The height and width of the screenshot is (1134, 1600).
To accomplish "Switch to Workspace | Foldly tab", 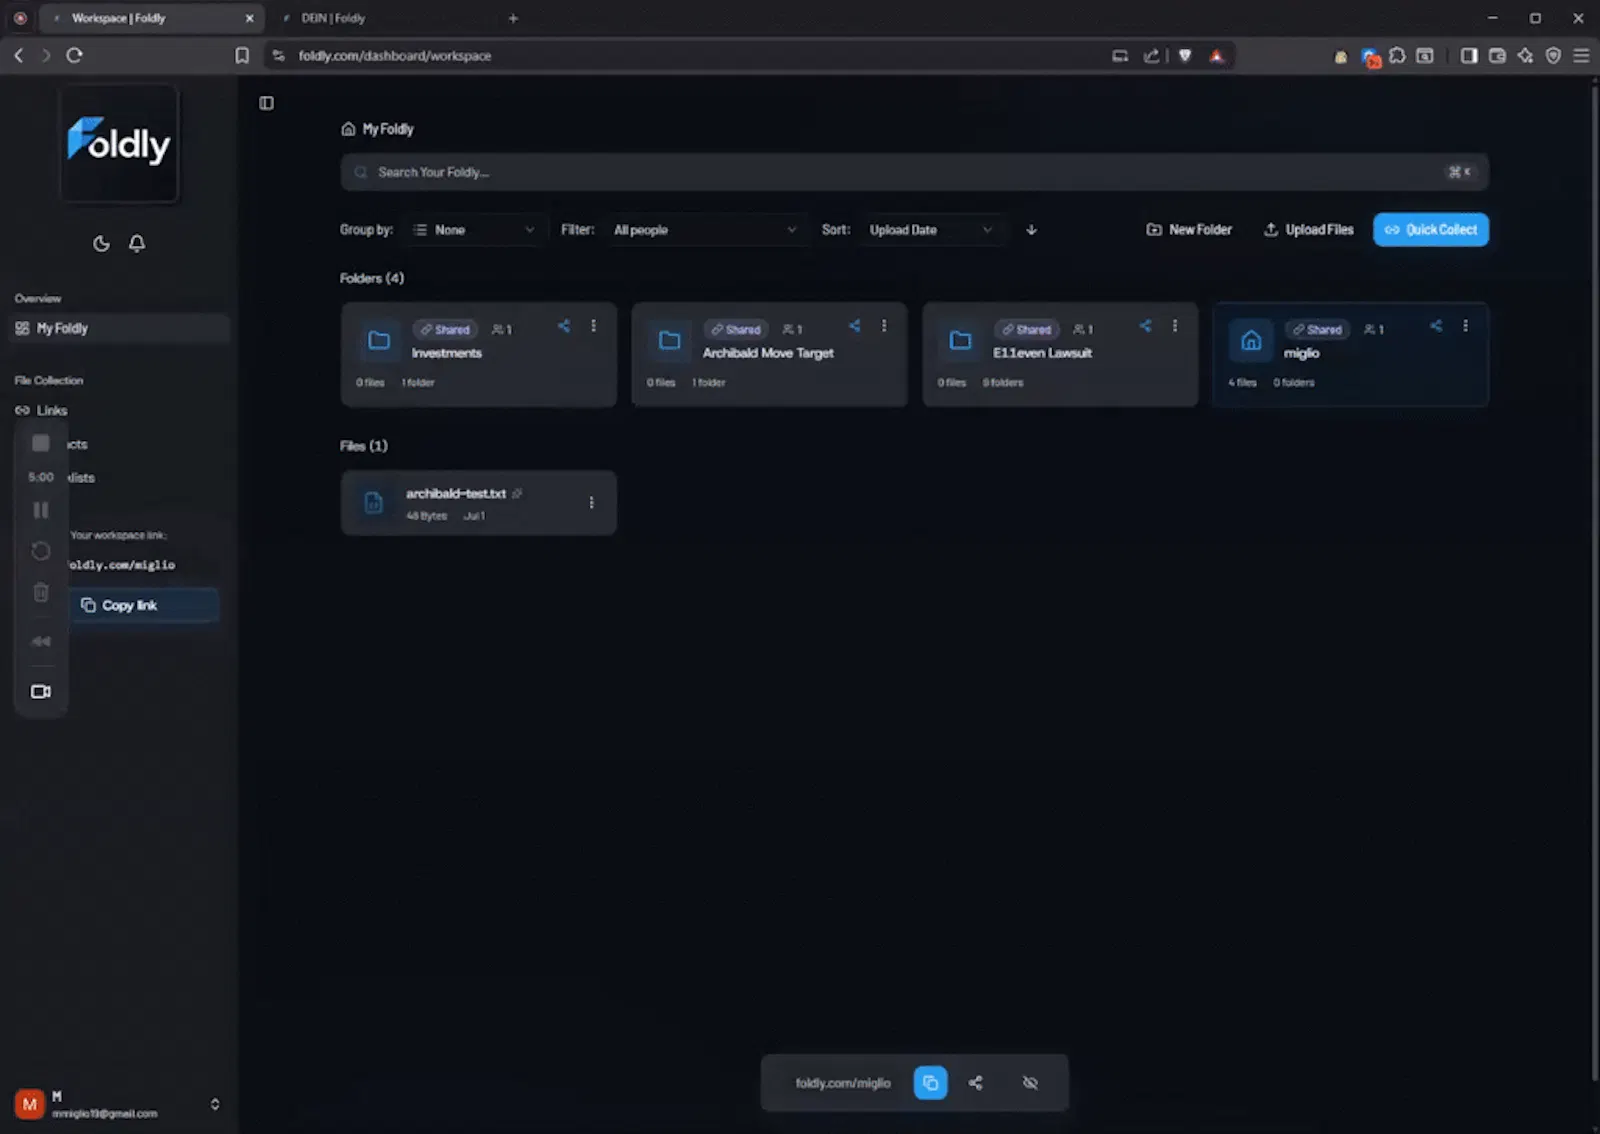I will [152, 18].
